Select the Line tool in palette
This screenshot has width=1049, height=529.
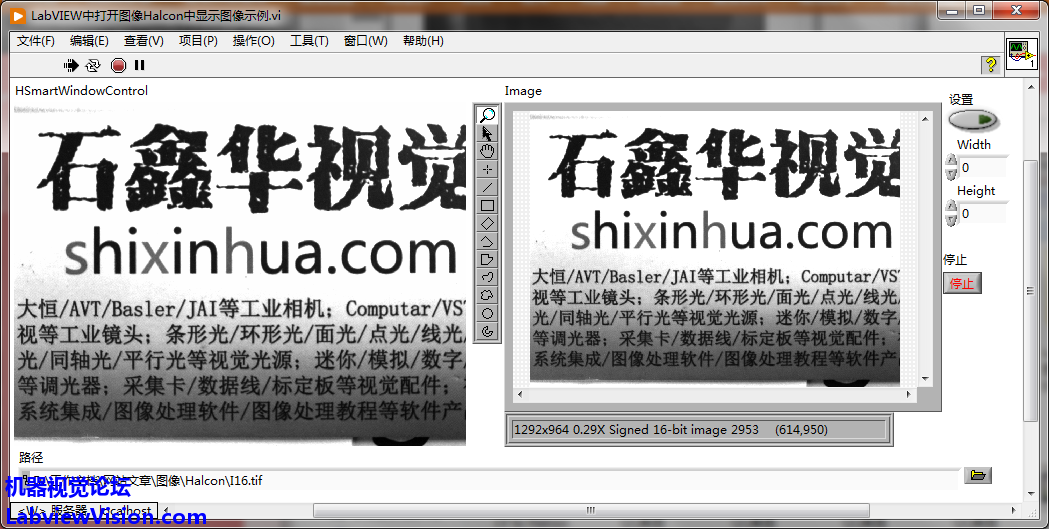tap(487, 187)
